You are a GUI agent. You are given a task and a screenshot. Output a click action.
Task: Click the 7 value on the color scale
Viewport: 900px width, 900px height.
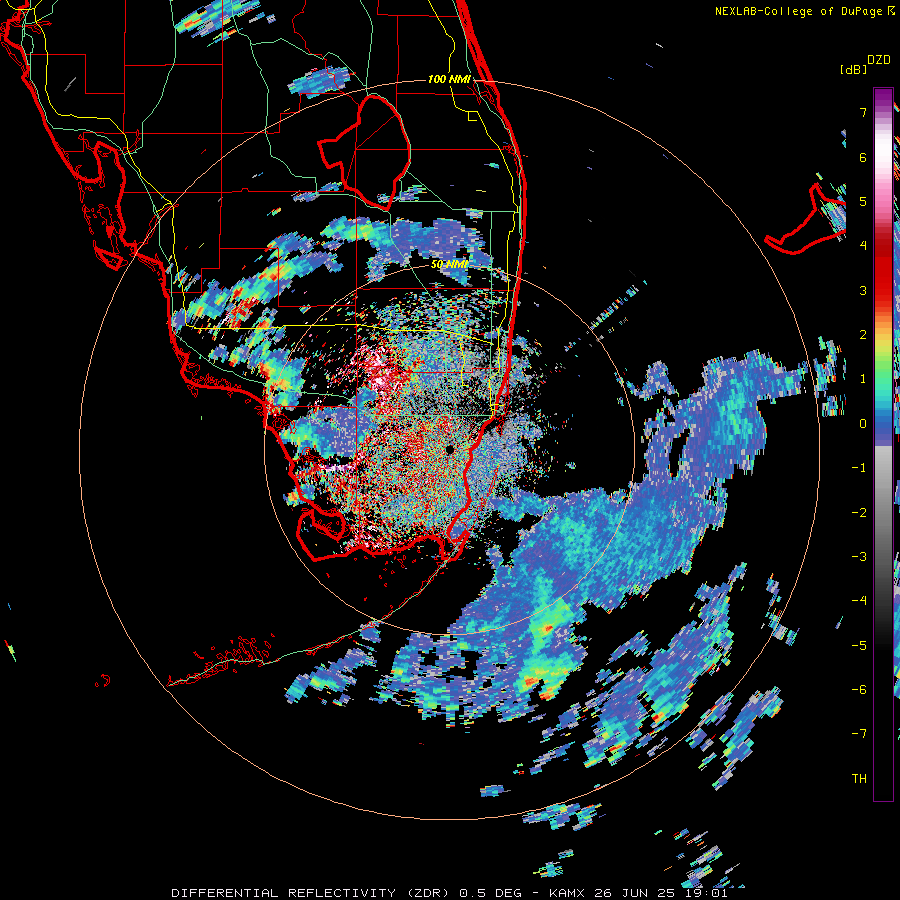(863, 112)
